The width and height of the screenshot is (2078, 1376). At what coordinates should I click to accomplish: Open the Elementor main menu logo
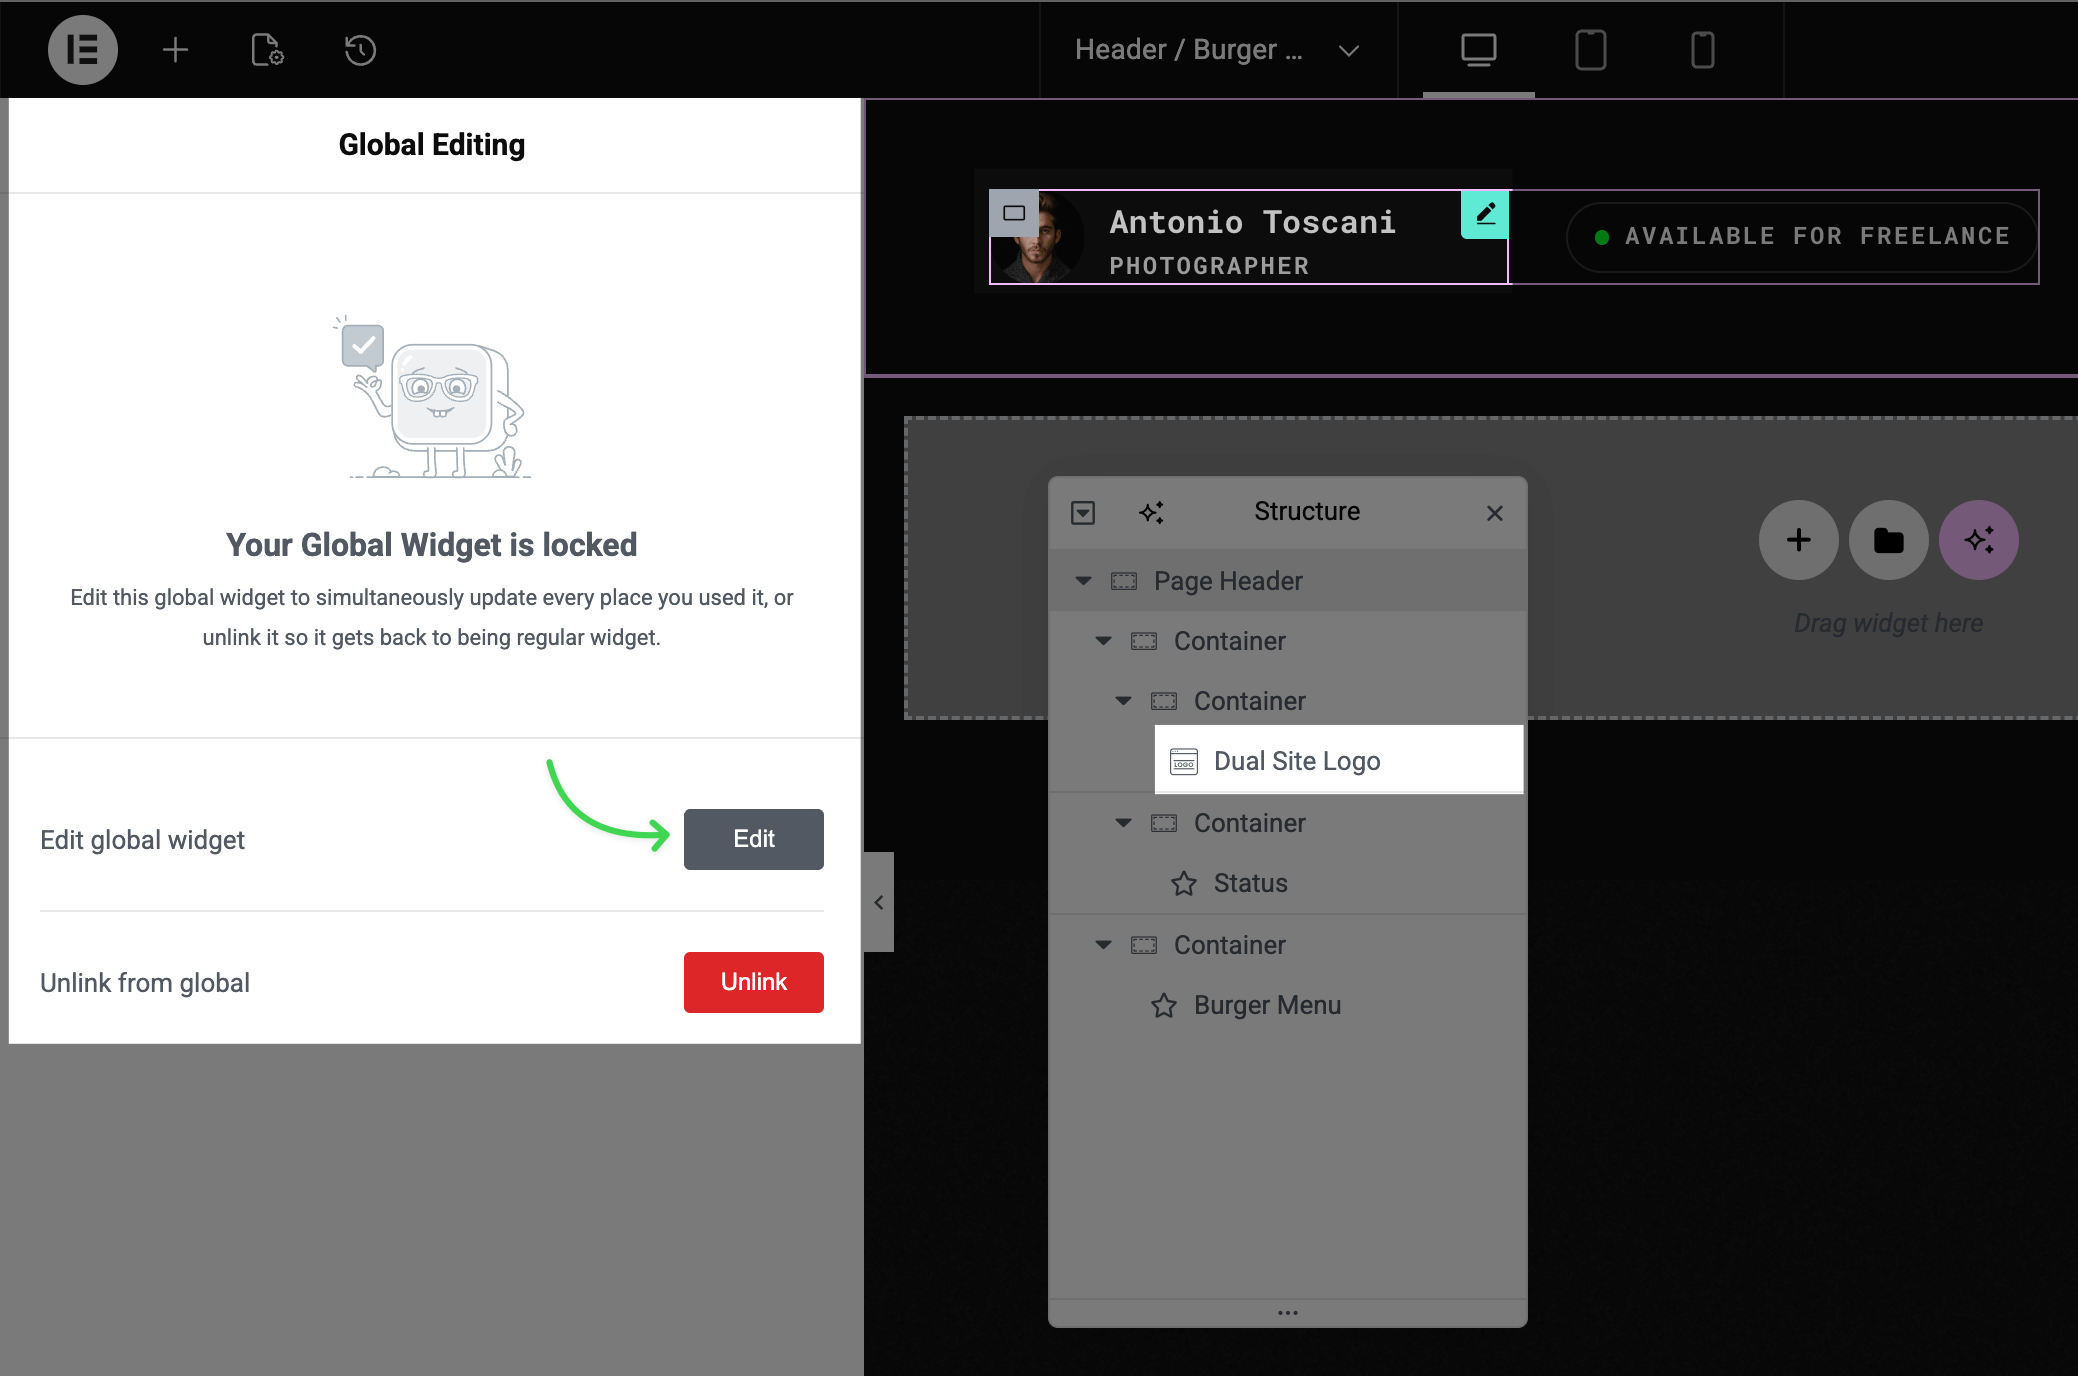point(83,50)
